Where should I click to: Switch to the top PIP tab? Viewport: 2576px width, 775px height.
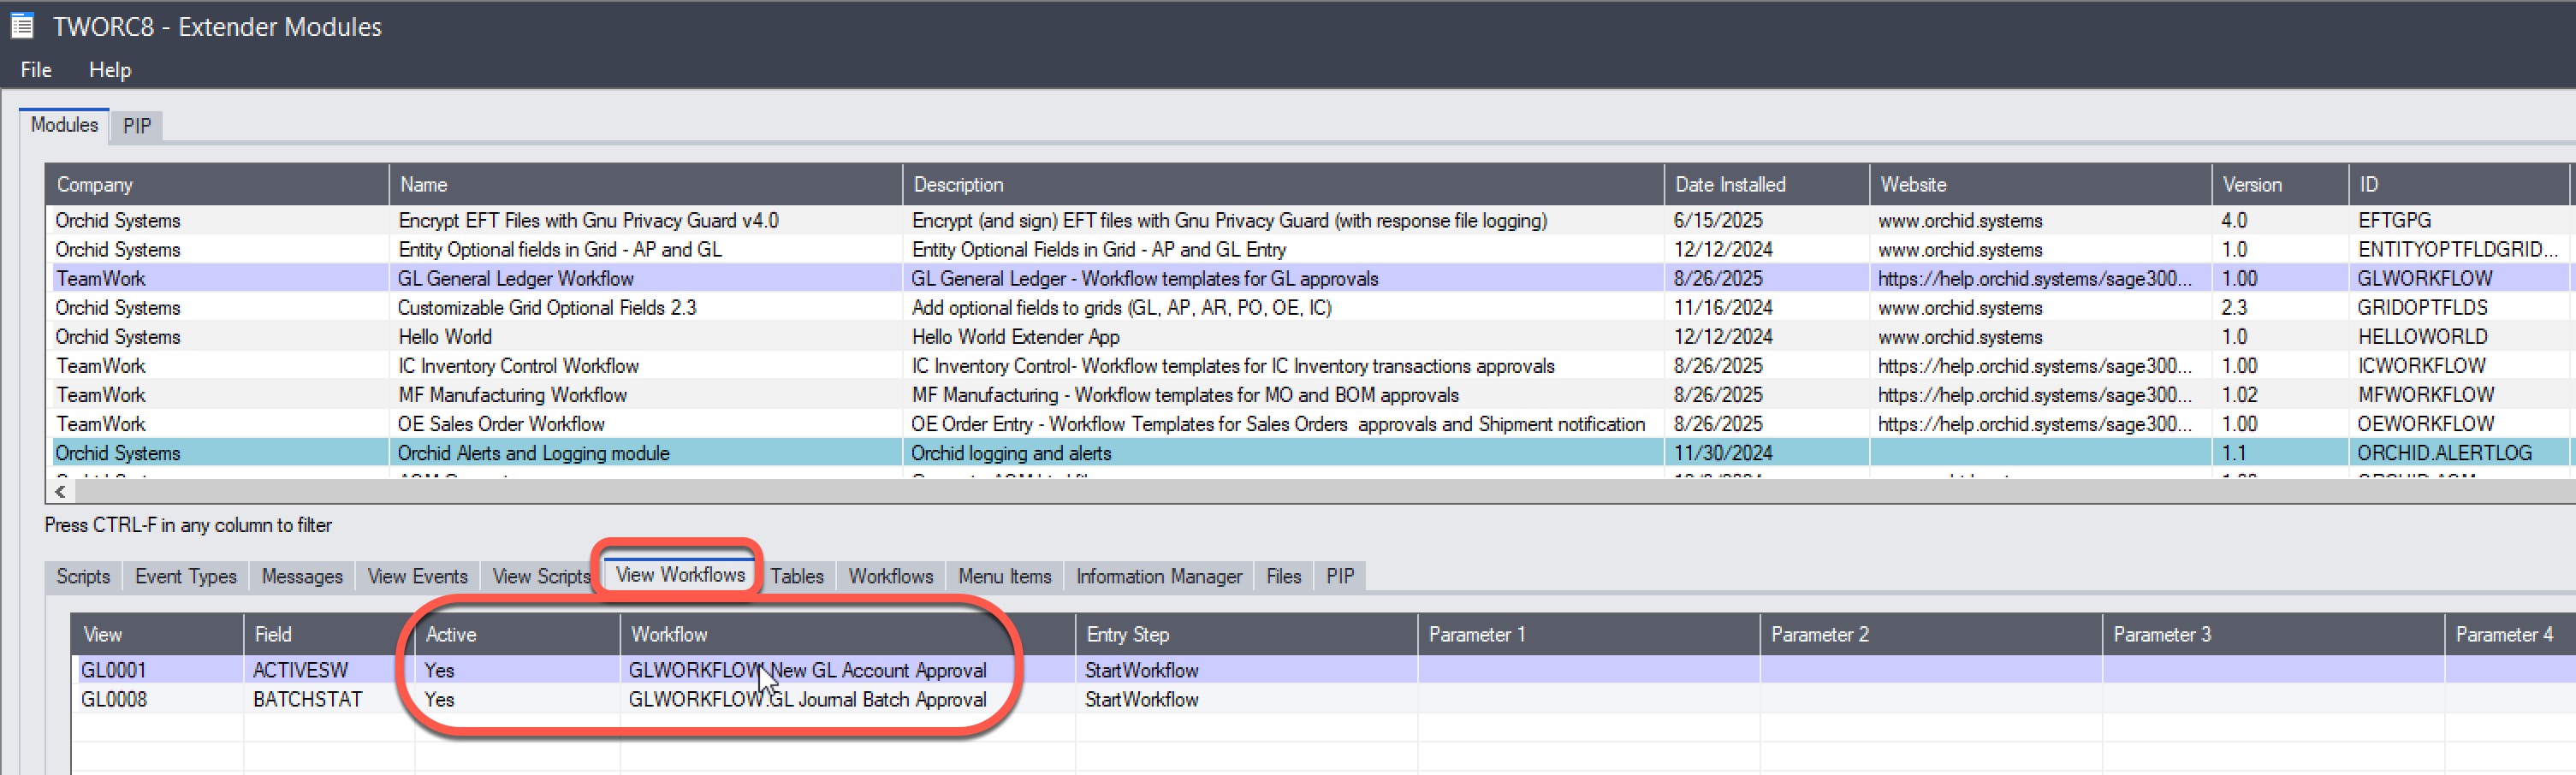point(137,126)
